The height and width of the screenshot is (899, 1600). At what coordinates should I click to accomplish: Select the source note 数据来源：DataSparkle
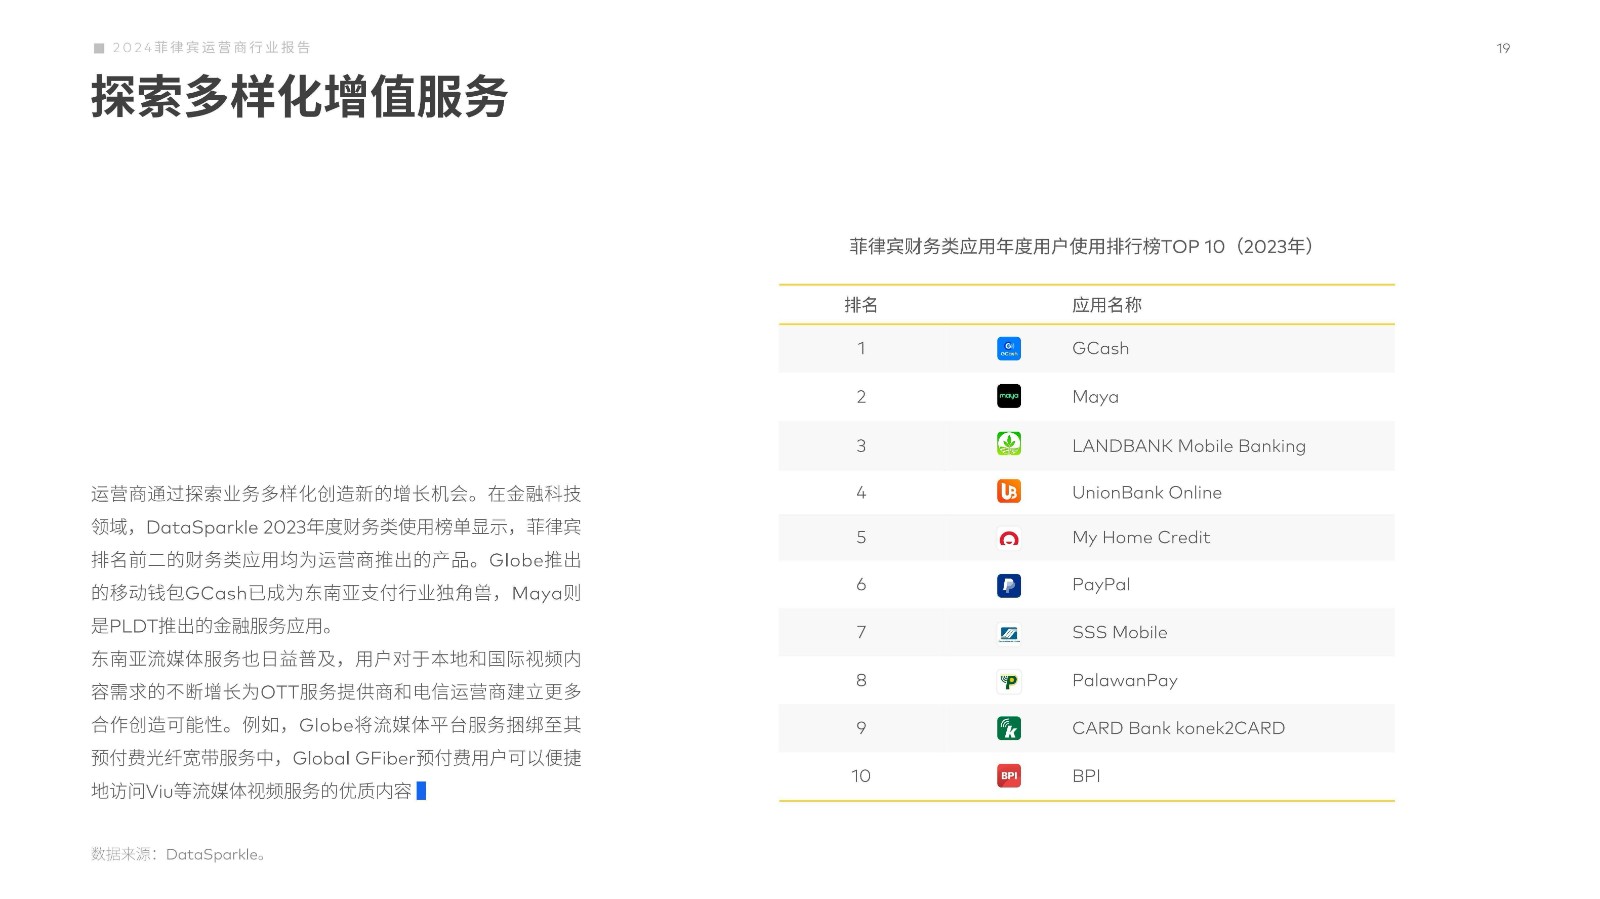point(178,854)
